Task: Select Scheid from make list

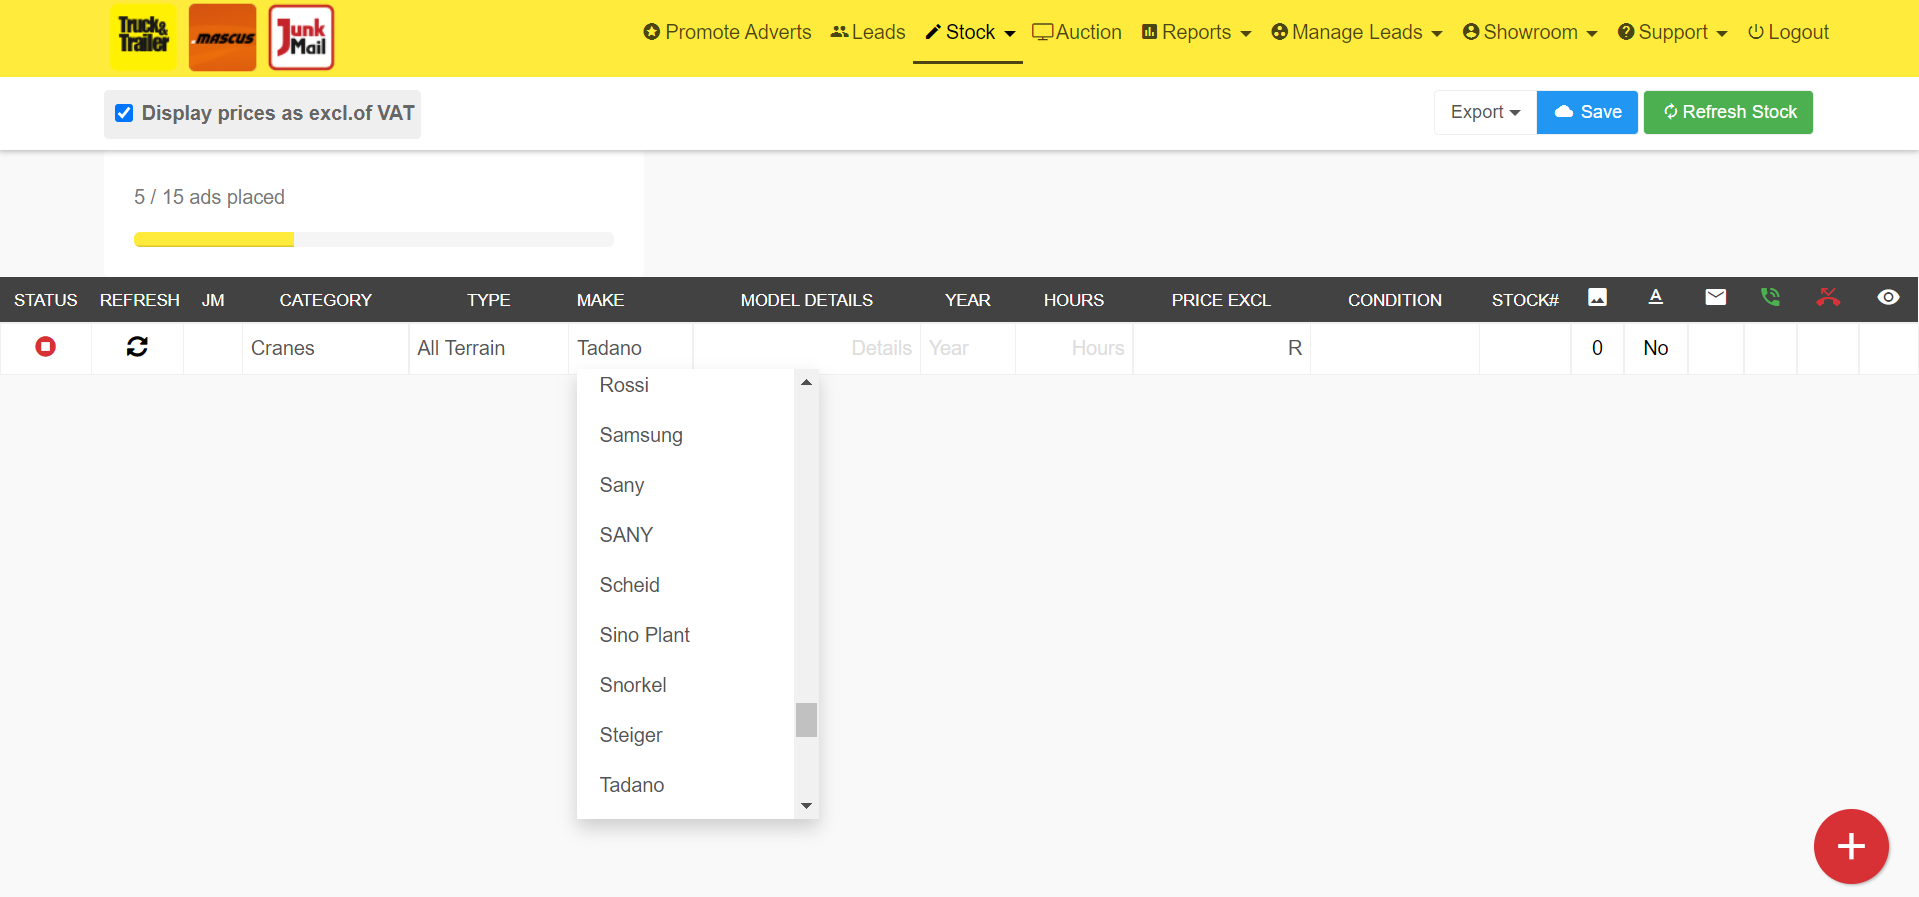Action: click(685, 585)
